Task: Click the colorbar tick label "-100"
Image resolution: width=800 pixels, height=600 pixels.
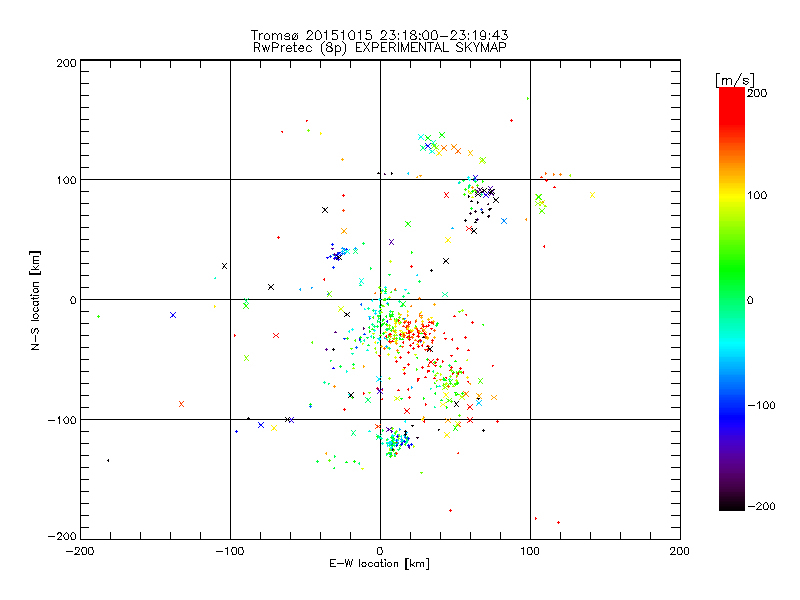Action: point(761,406)
